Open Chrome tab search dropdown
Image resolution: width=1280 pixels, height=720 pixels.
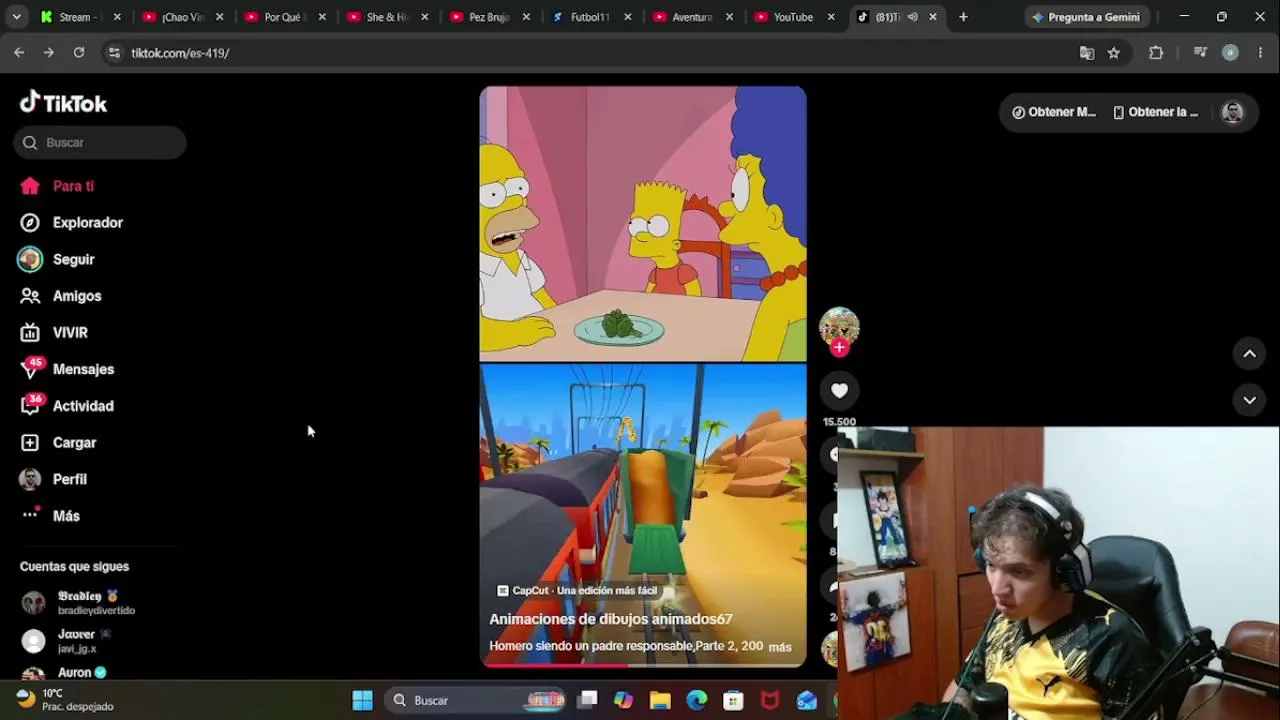[x=16, y=17]
